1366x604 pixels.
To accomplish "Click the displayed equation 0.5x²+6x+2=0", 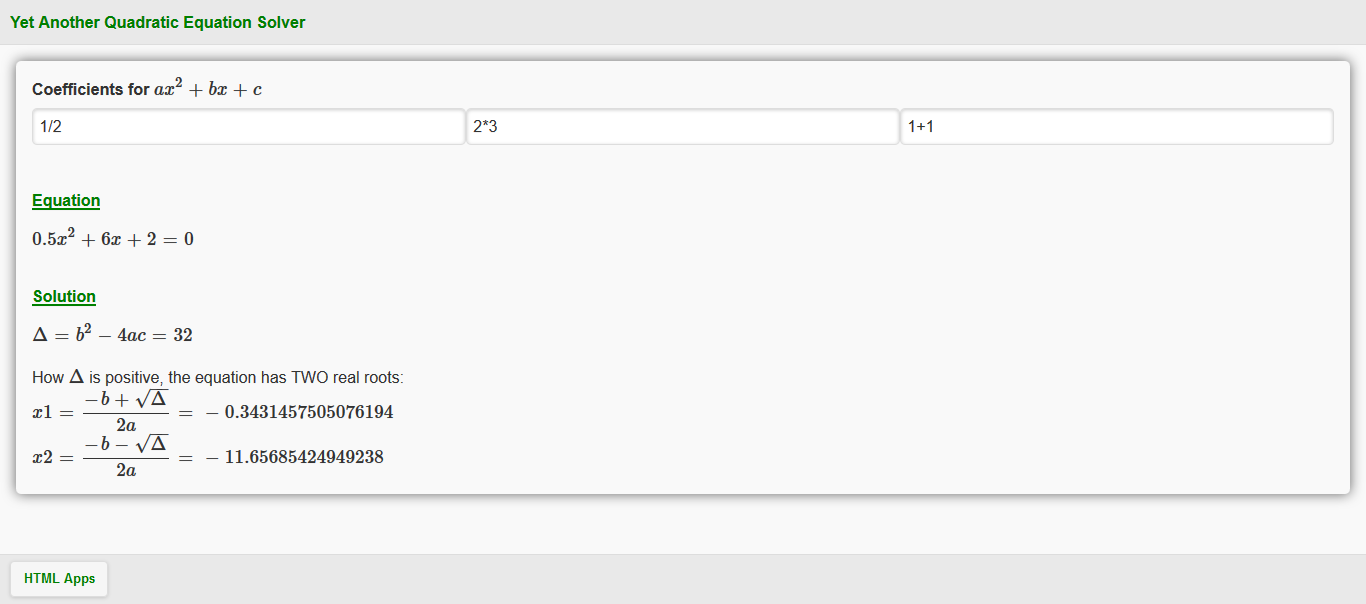I will pos(112,239).
